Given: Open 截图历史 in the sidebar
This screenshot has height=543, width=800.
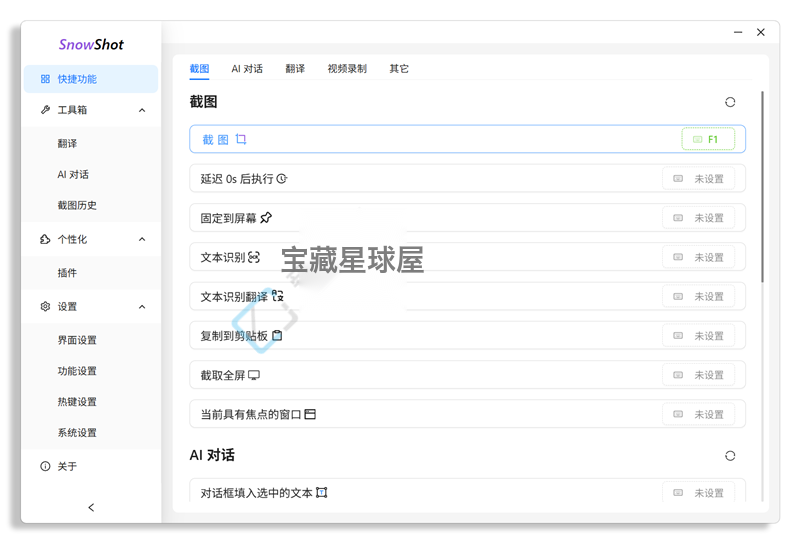Looking at the screenshot, I should (x=77, y=205).
